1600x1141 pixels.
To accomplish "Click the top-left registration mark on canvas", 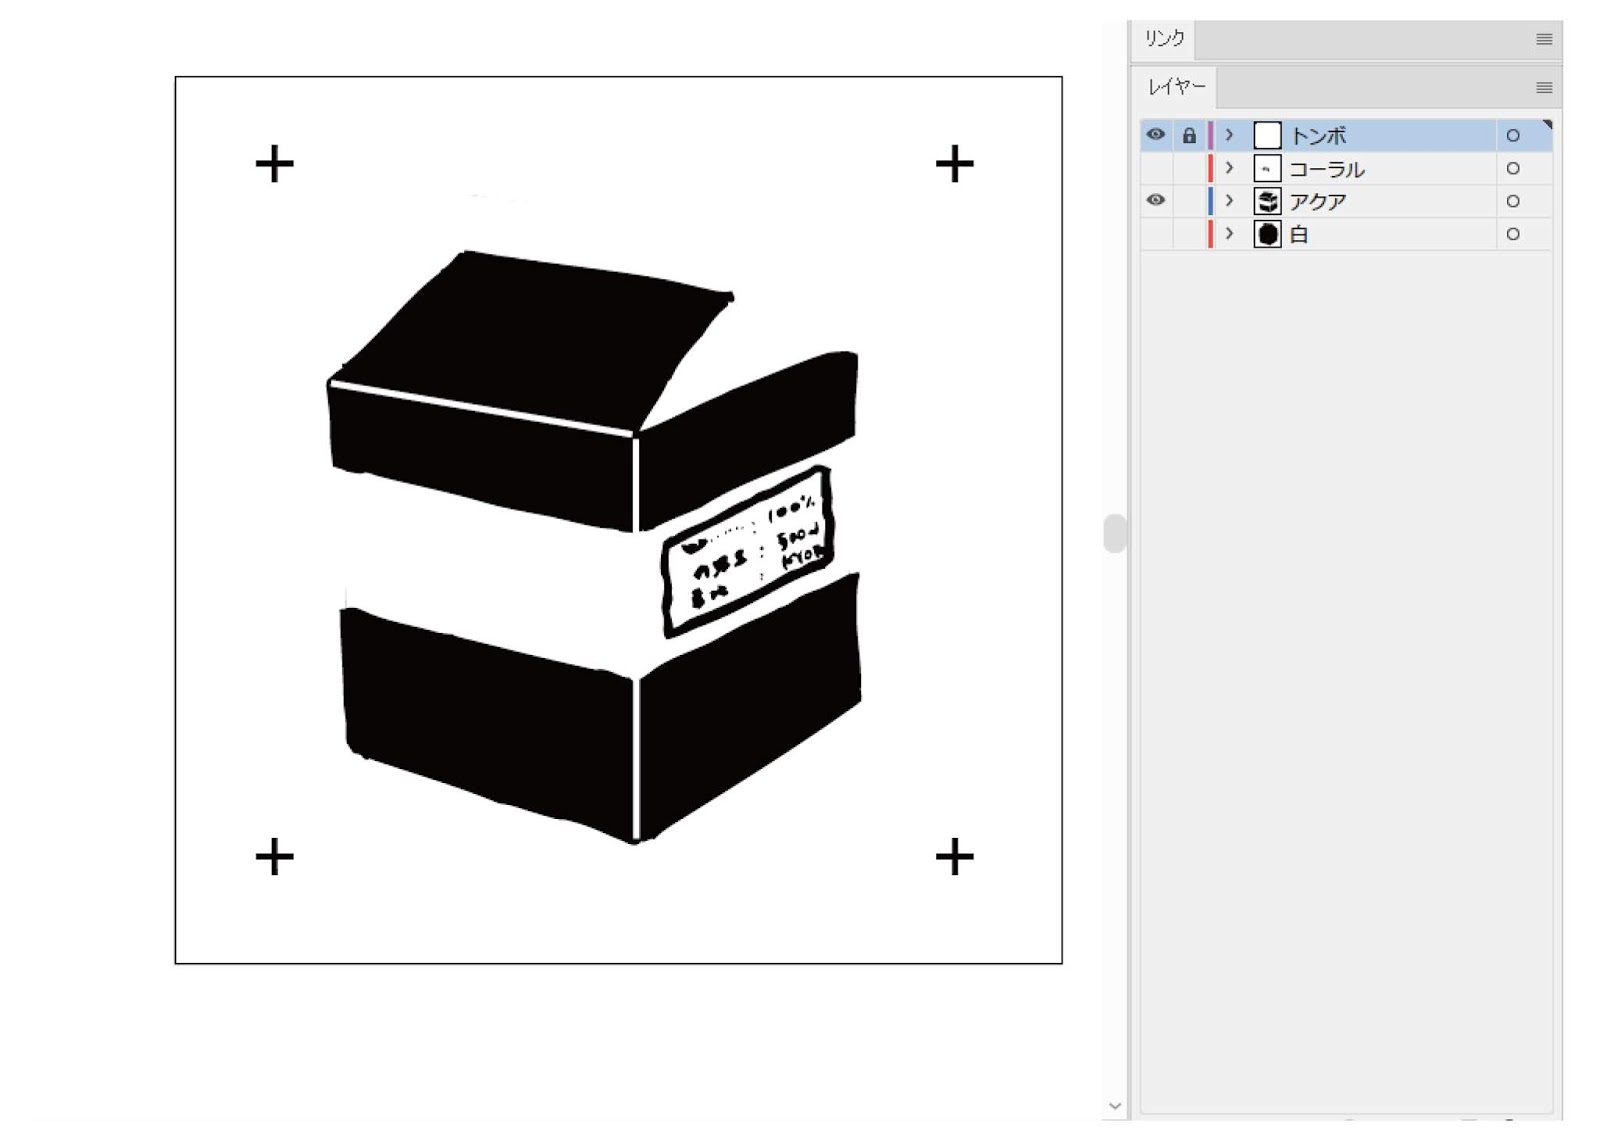I will coord(274,164).
